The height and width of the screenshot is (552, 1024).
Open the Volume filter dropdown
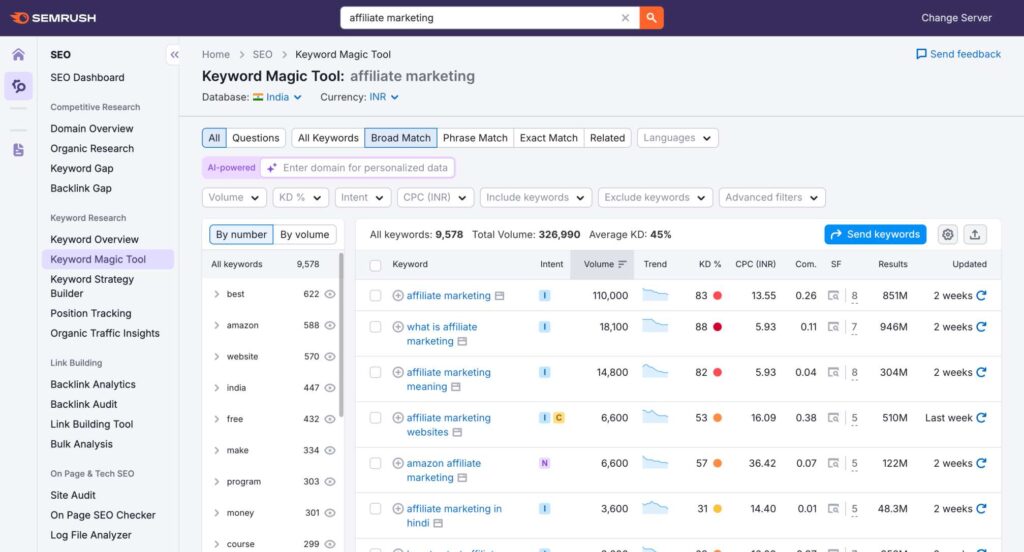tap(234, 197)
